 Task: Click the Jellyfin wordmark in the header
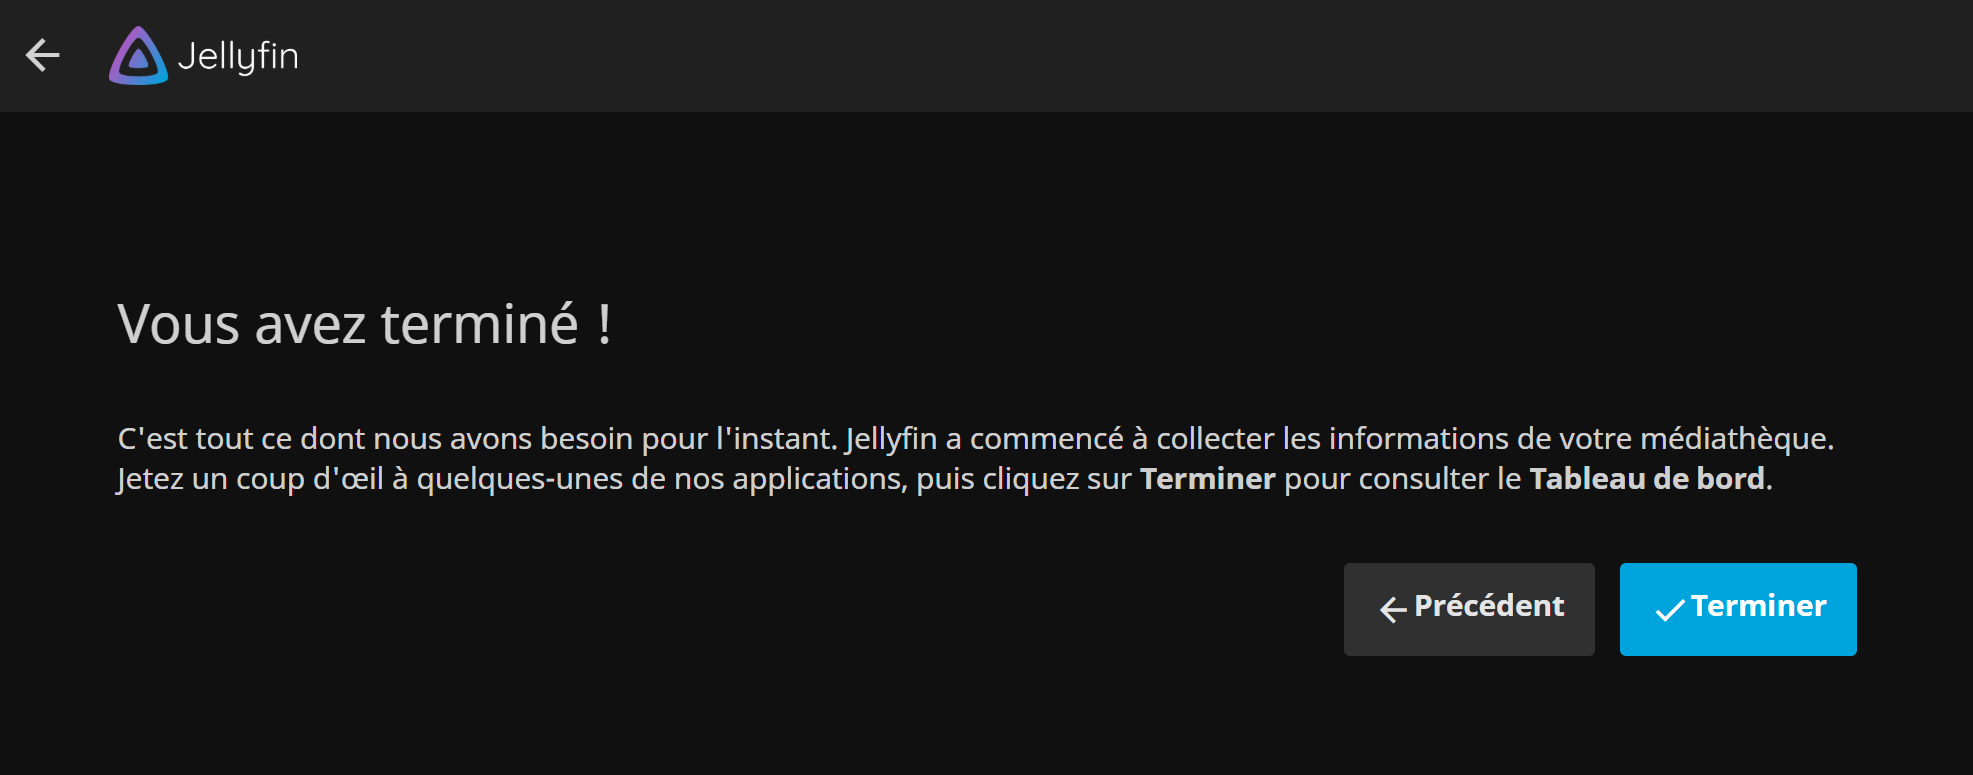point(238,57)
